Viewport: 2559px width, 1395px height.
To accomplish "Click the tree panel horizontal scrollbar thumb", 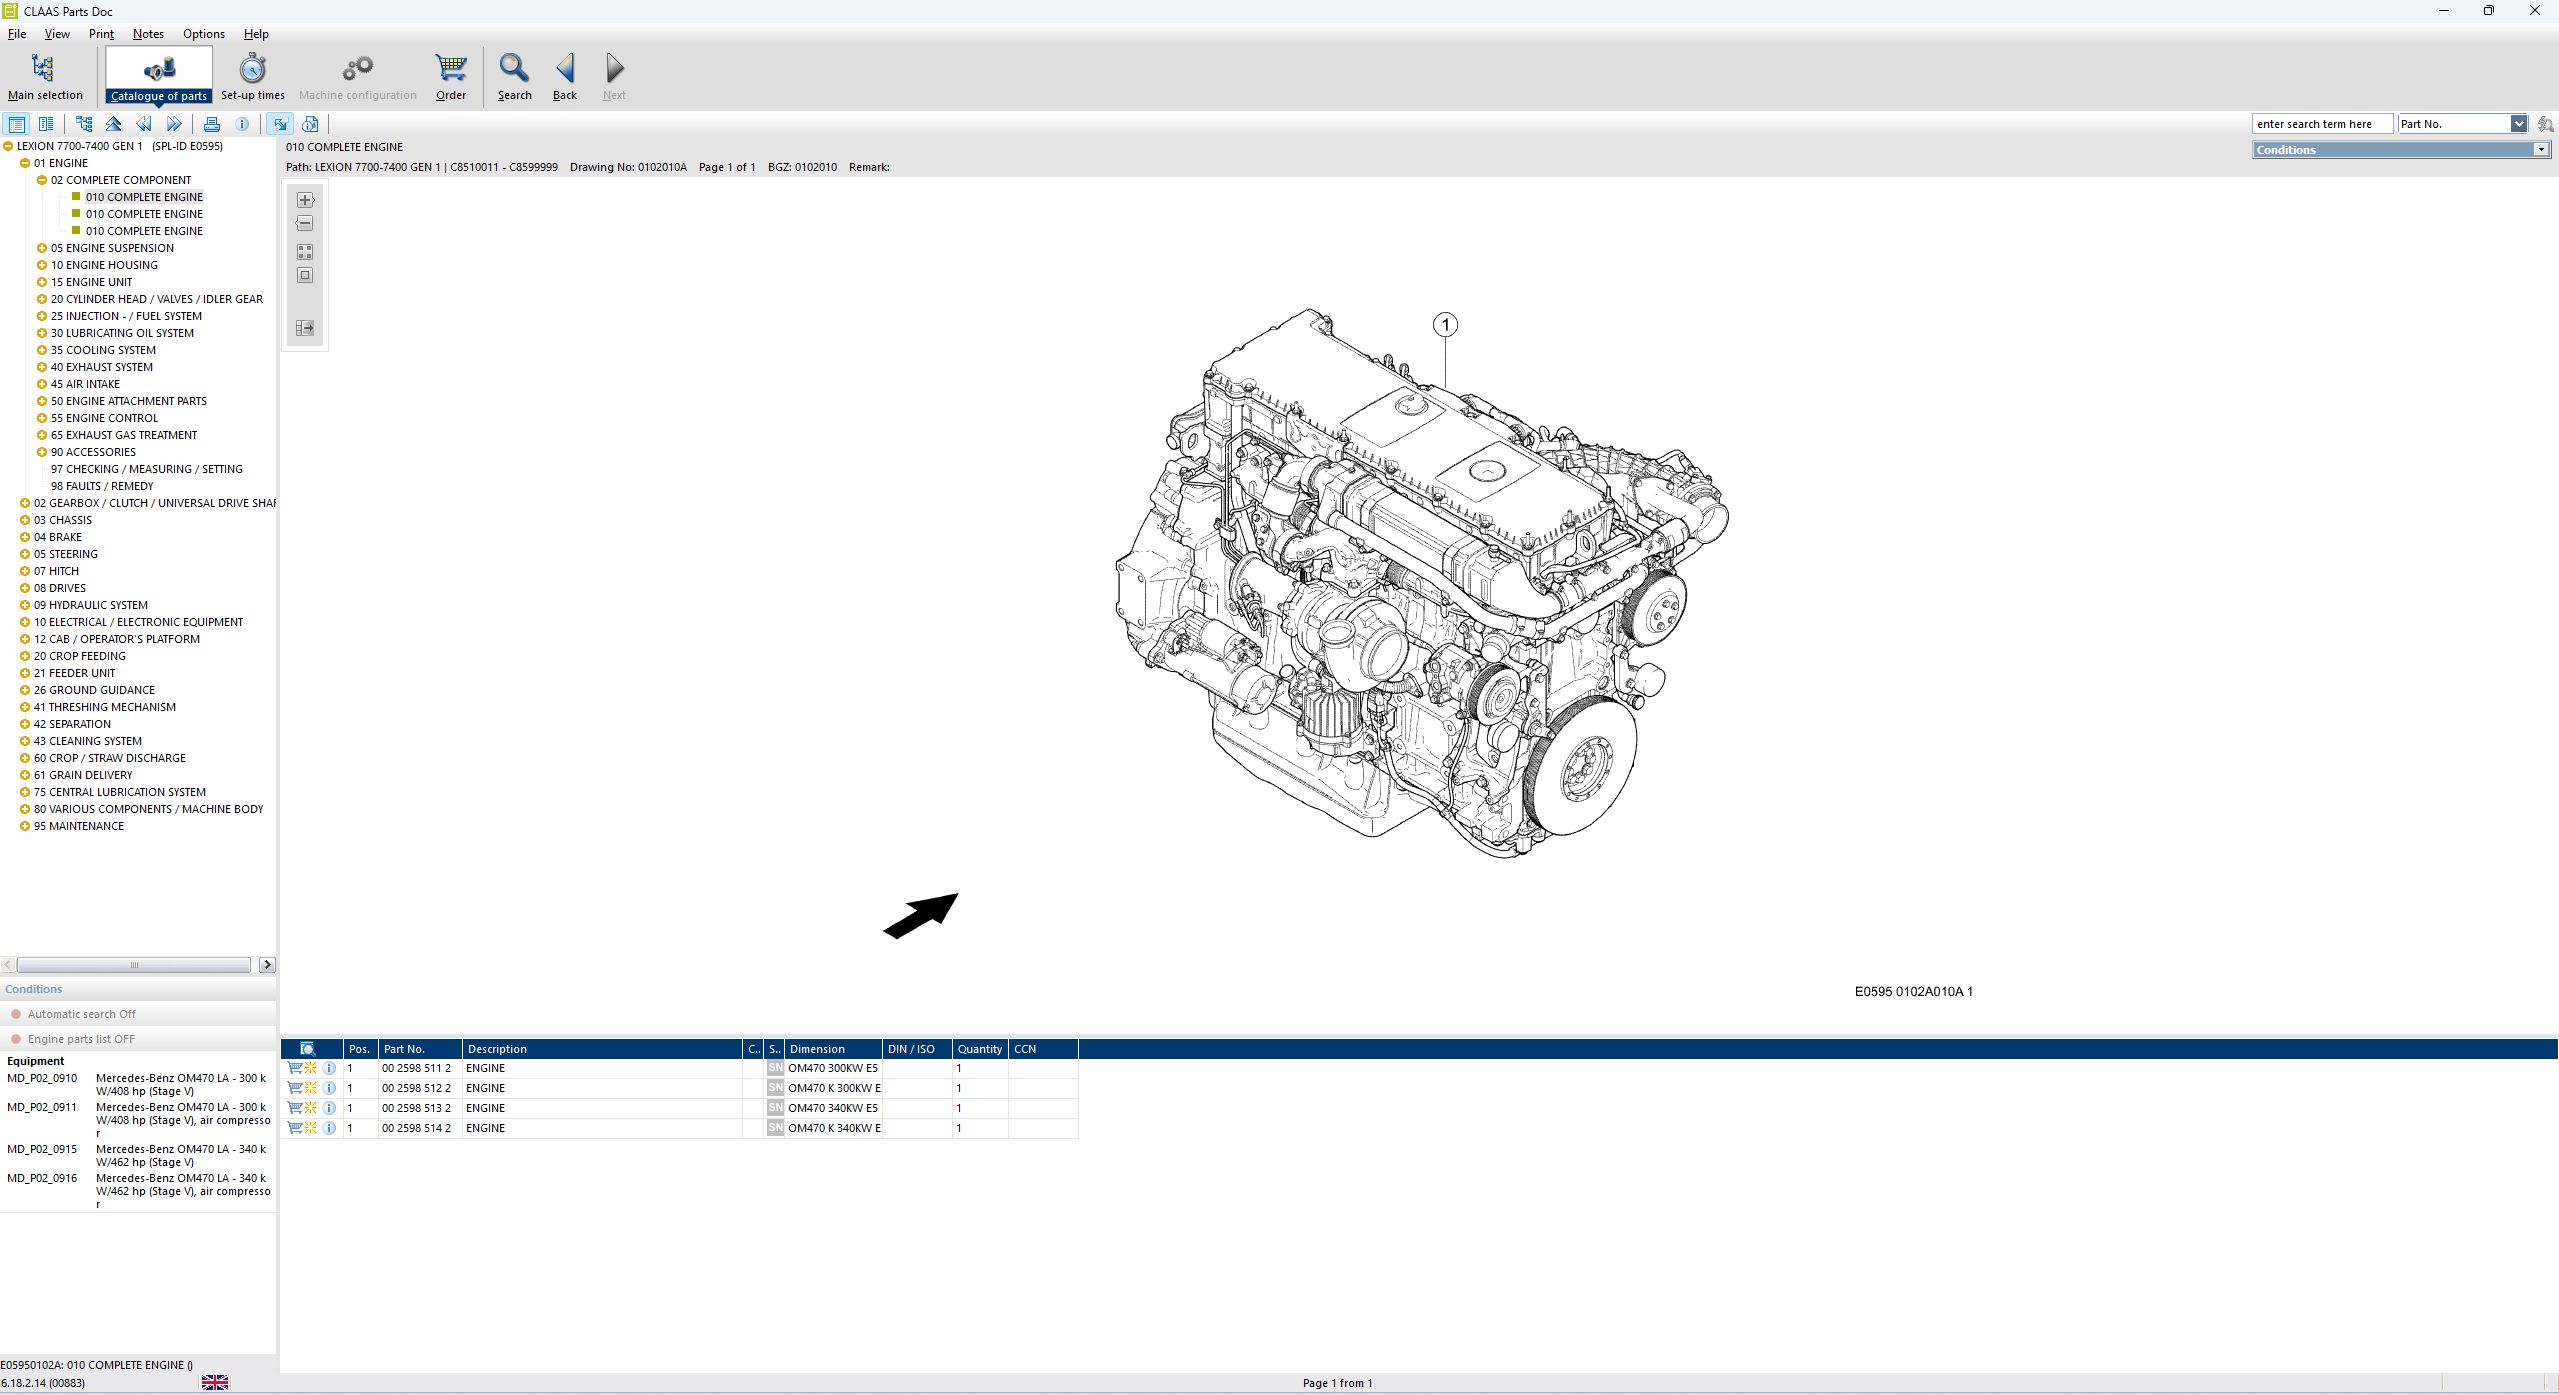I will 134,965.
